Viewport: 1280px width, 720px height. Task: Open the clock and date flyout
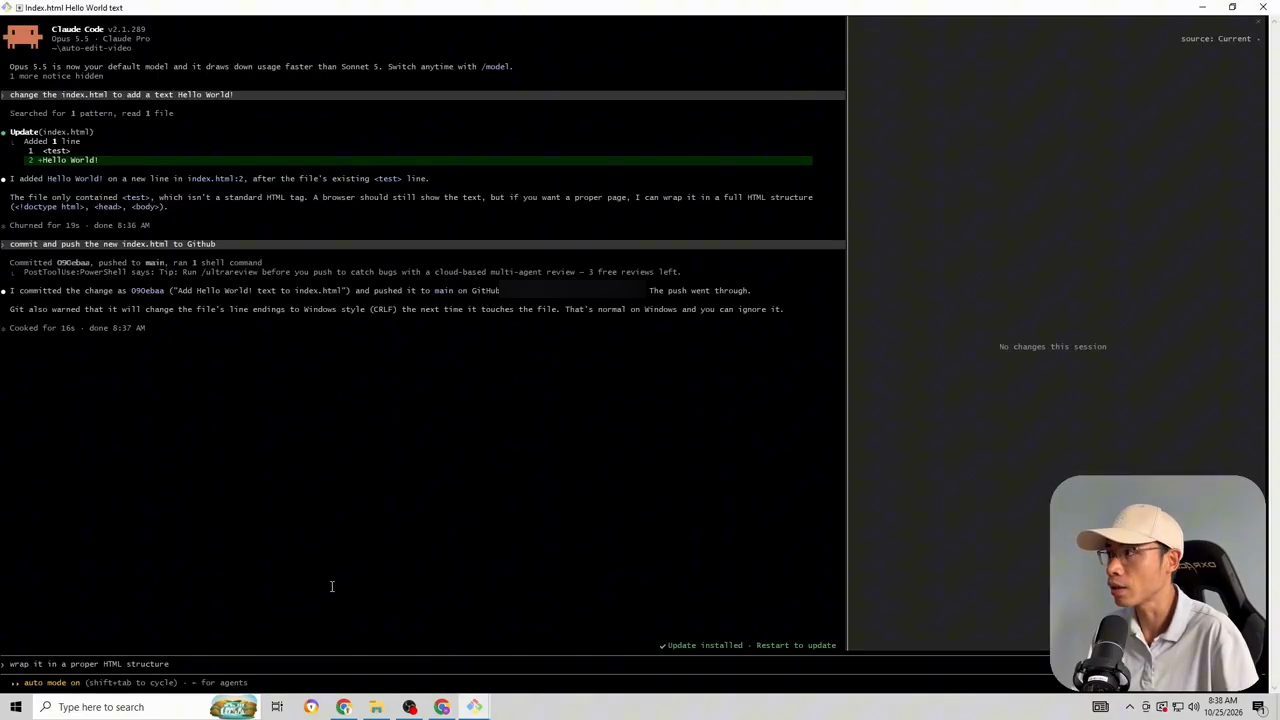point(1222,707)
